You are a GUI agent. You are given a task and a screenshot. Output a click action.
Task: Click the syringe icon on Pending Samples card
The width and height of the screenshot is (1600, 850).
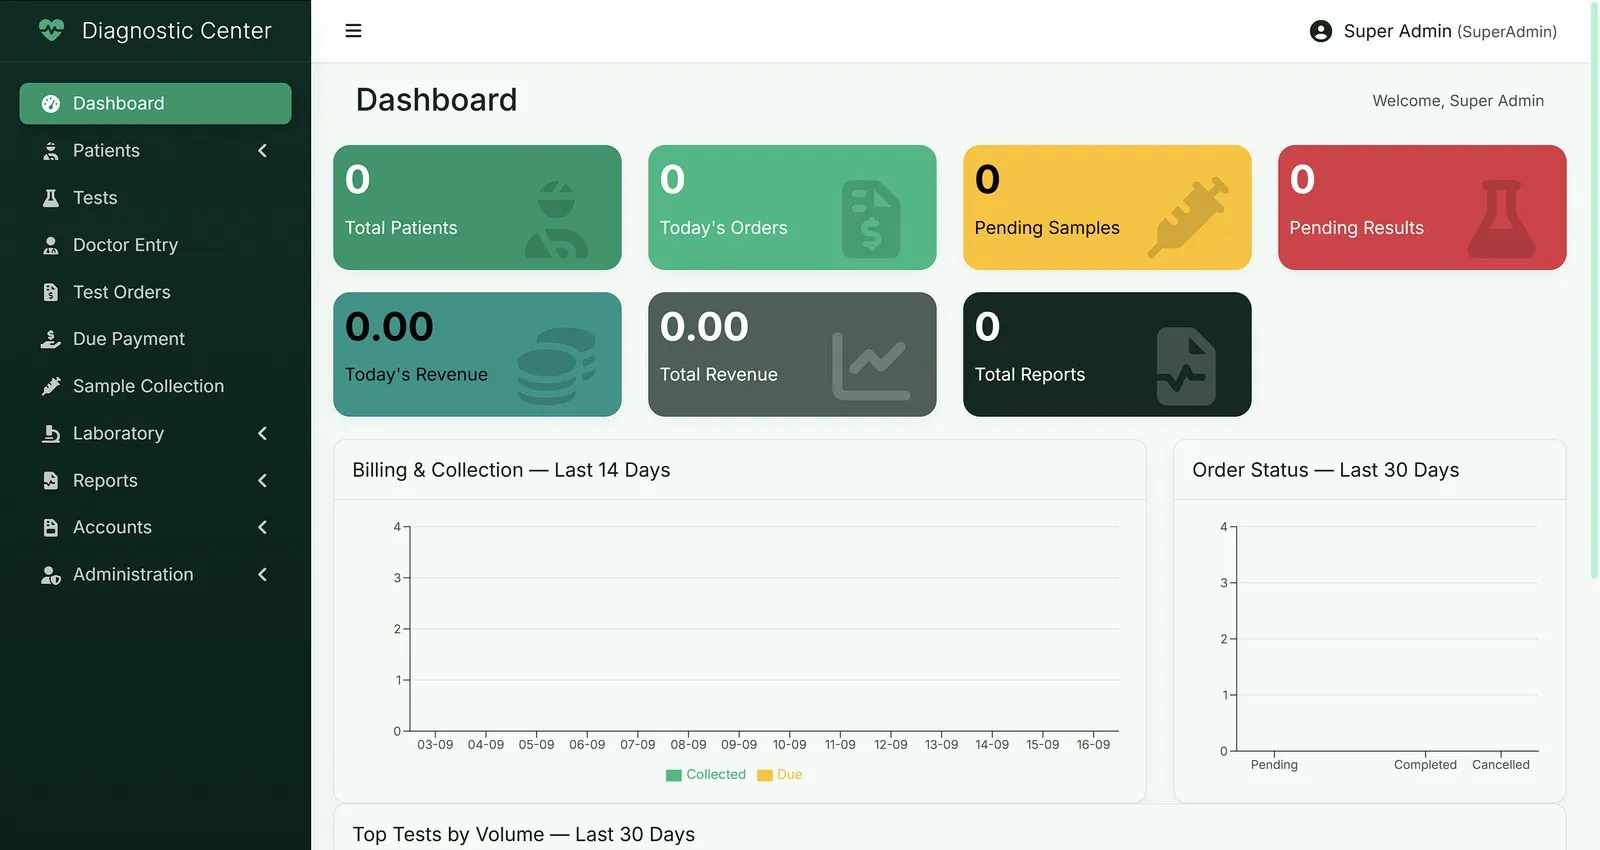pyautogui.click(x=1187, y=218)
